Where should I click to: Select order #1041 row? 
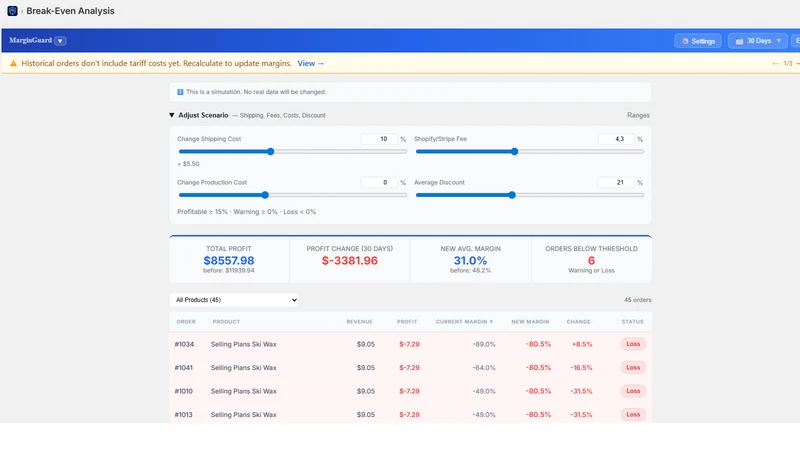coord(410,368)
